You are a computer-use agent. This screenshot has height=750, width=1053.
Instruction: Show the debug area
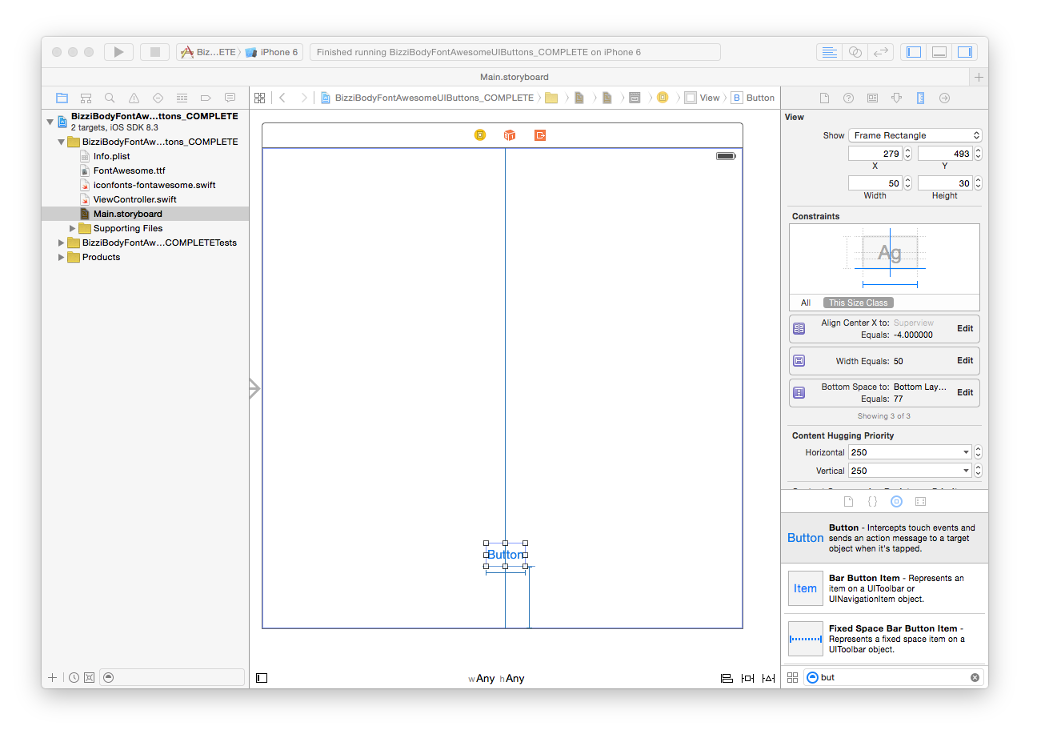937,51
